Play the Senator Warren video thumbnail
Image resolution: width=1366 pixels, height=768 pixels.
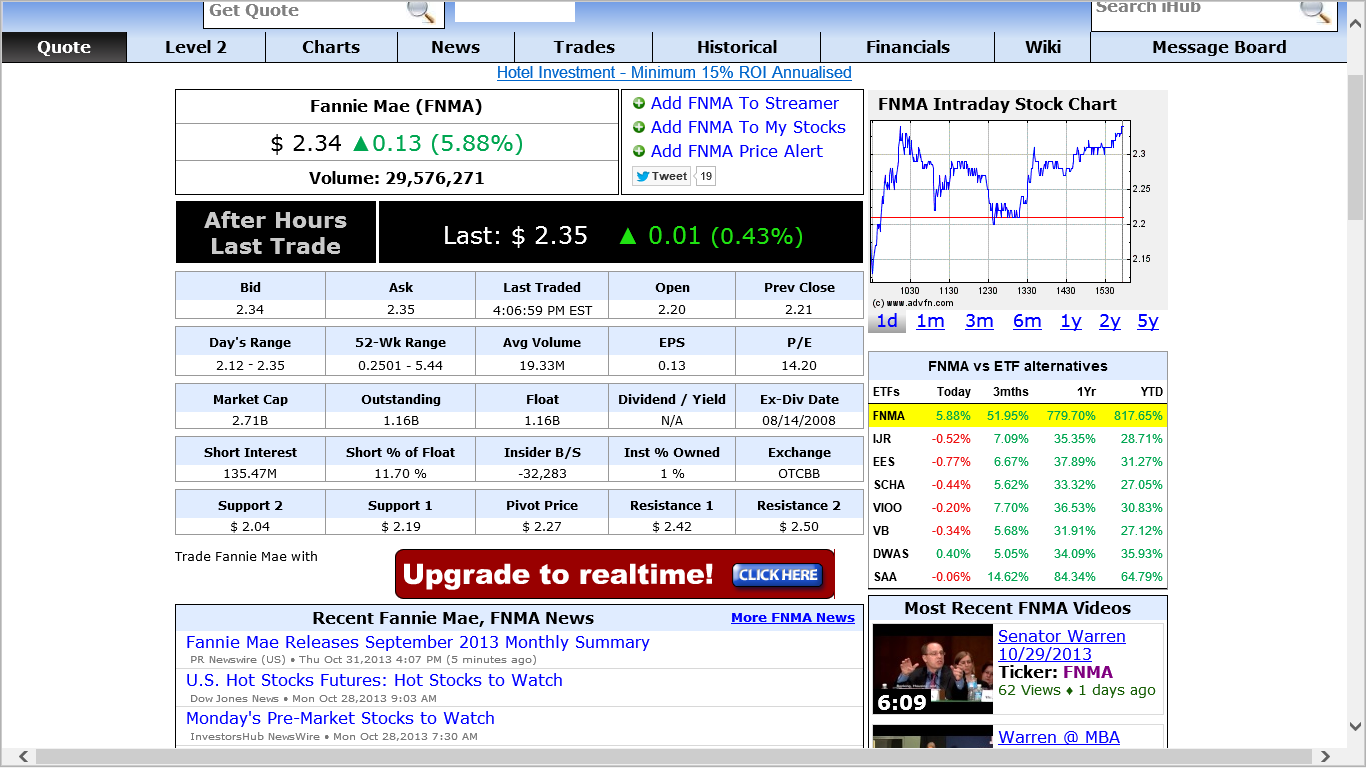point(933,669)
